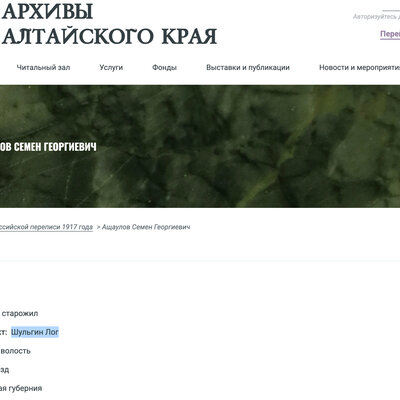Click the старожил value text

pos(20,313)
